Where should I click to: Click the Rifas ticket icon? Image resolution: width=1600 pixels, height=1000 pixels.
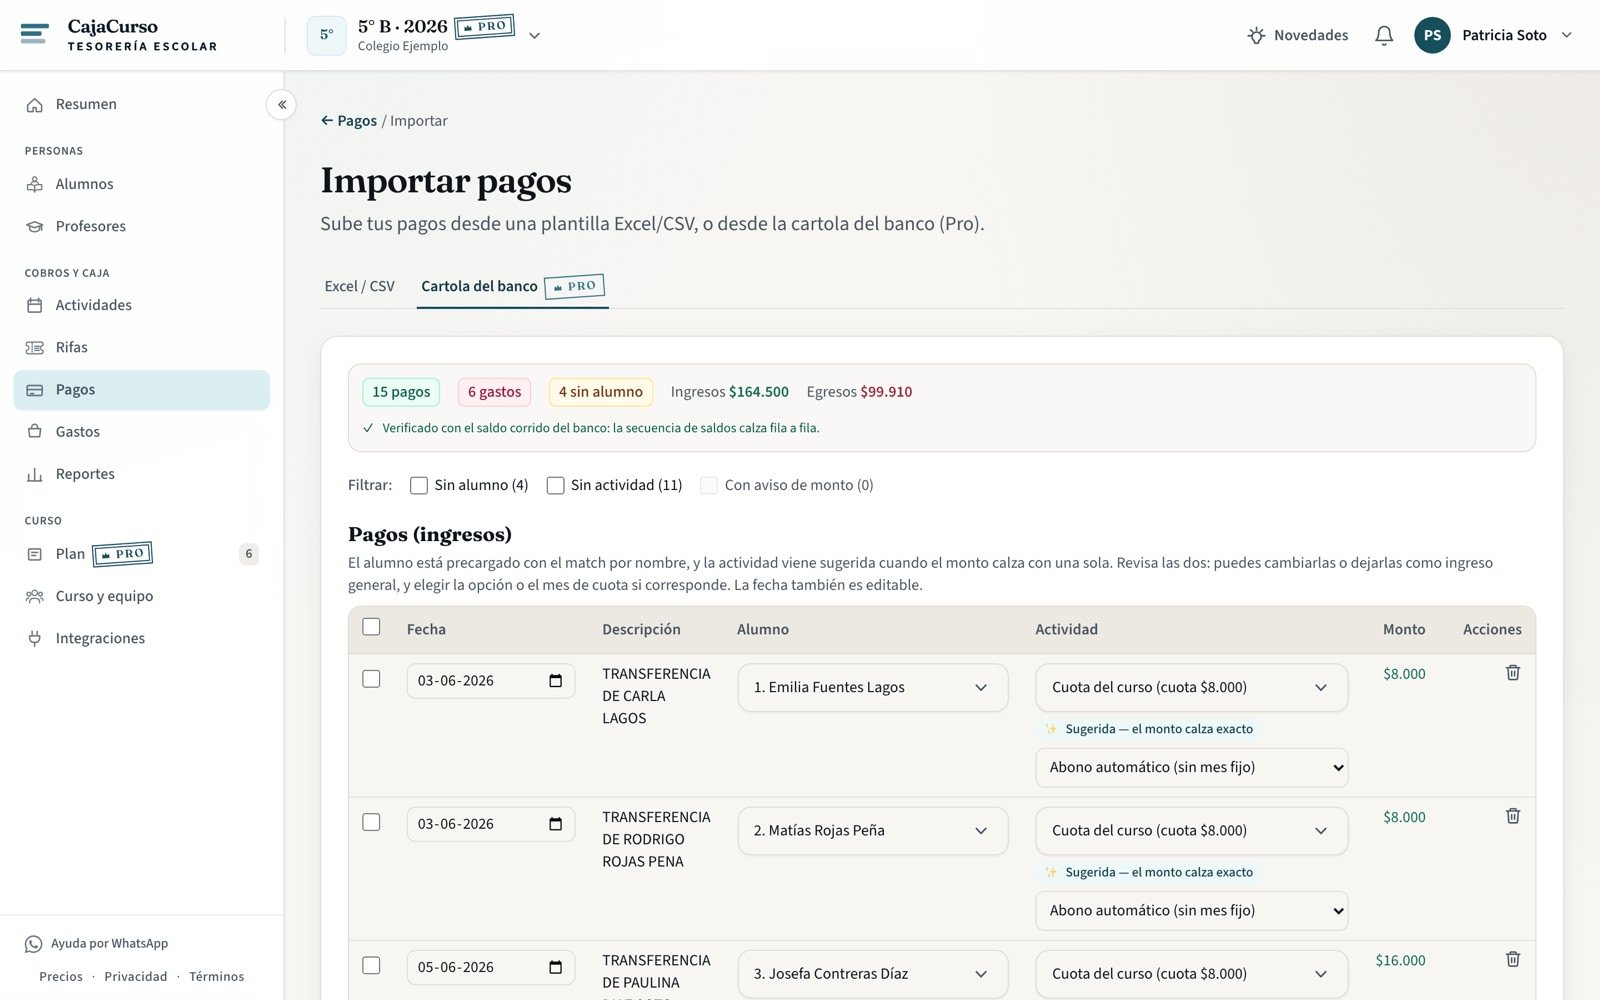pyautogui.click(x=35, y=348)
